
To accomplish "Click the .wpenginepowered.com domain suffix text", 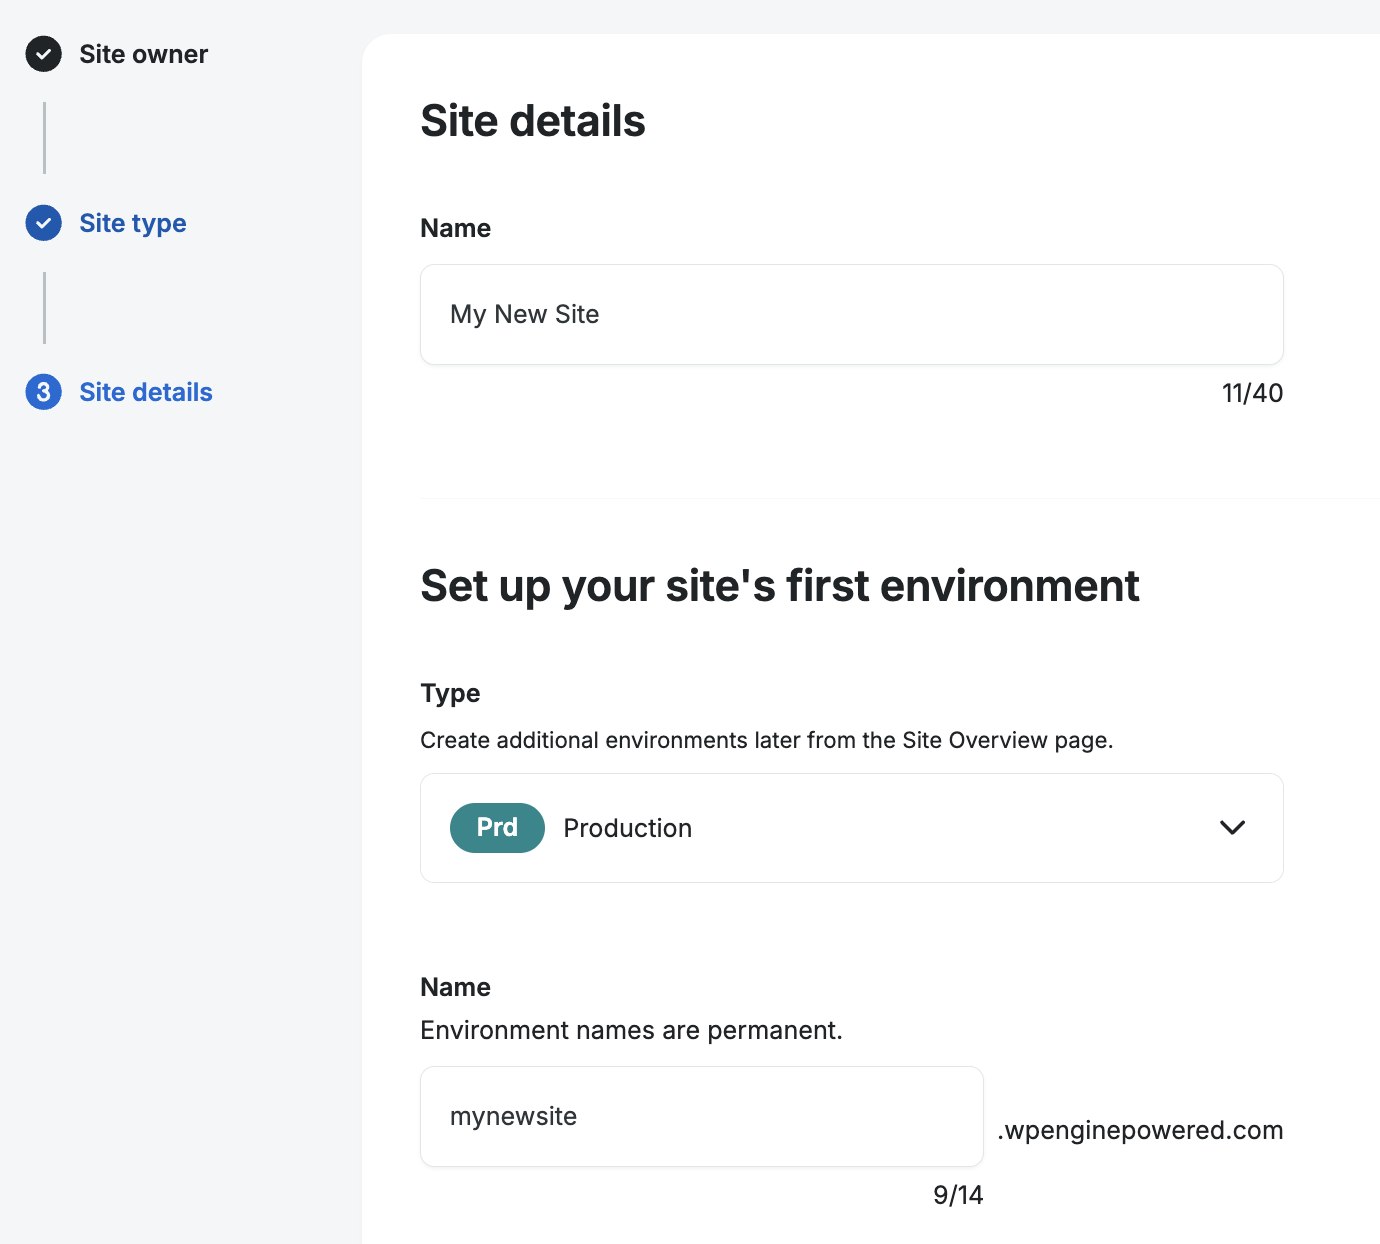I will click(x=1140, y=1130).
